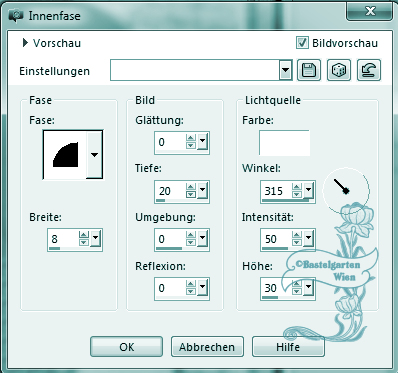Viewport: 398px width, 373px height.
Task: Close the Innenfase dialog window
Action: pyautogui.click(x=369, y=12)
